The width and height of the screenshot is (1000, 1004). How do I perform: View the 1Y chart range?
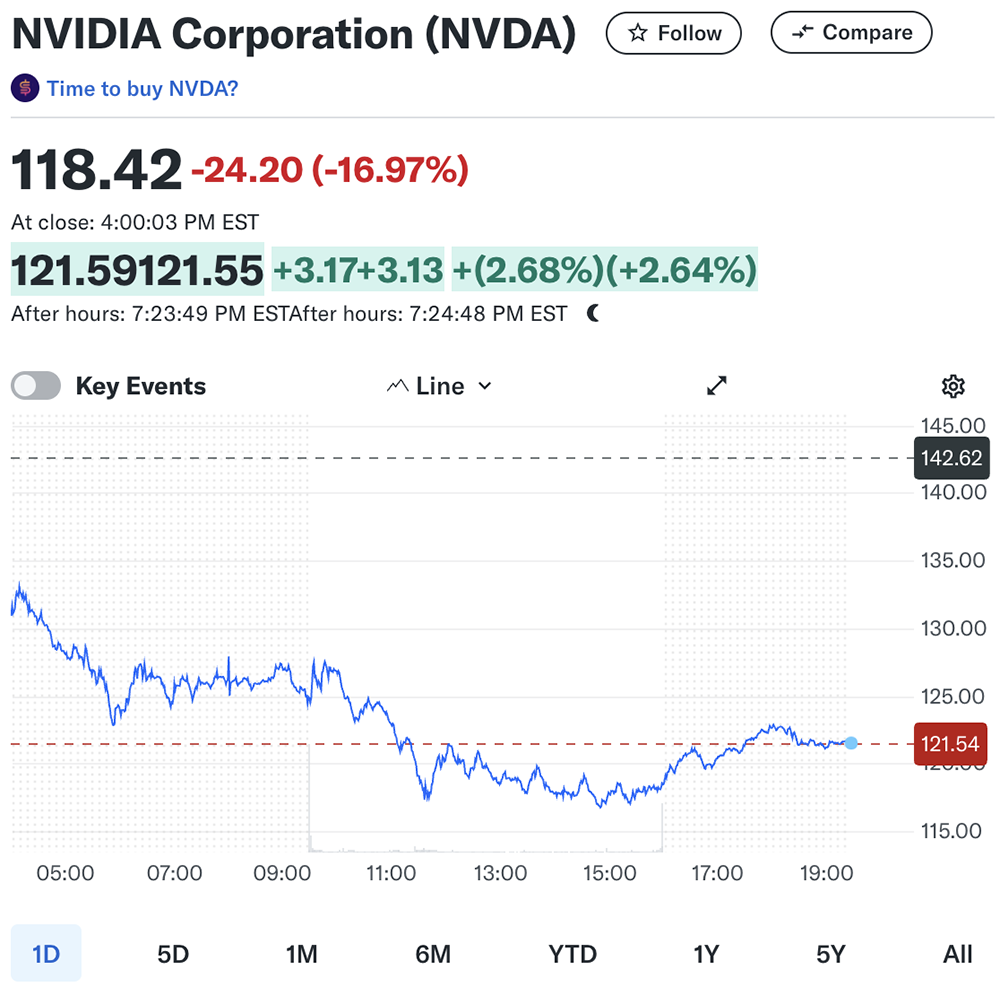point(706,954)
